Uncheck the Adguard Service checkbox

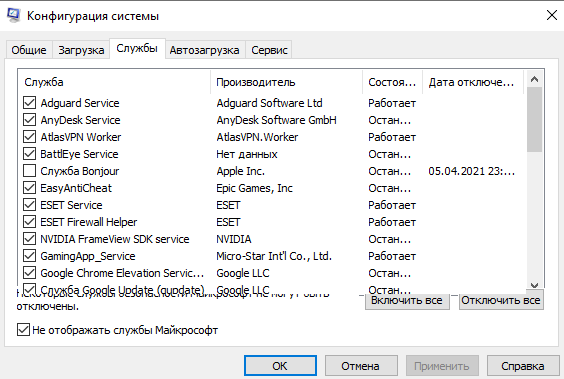(29, 103)
